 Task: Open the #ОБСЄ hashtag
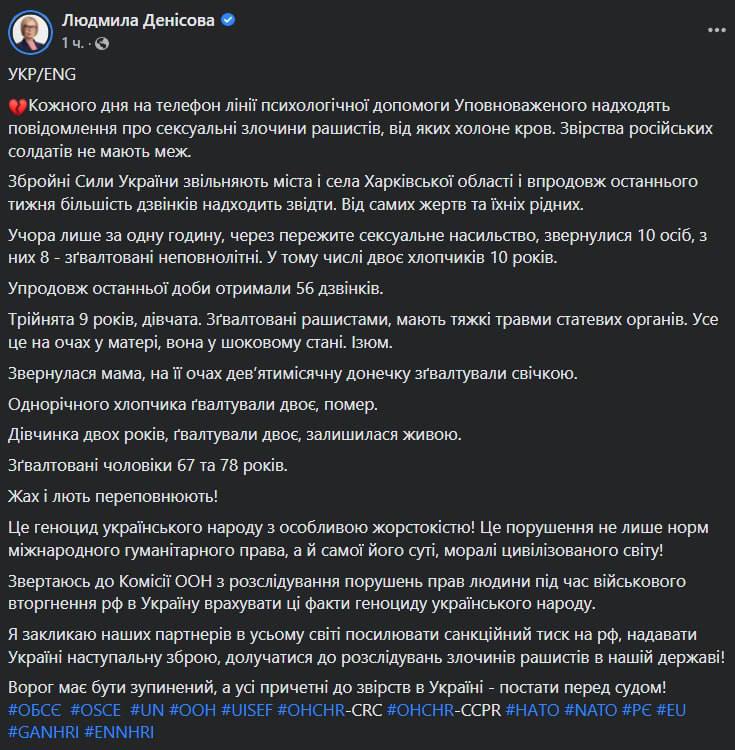coord(35,709)
